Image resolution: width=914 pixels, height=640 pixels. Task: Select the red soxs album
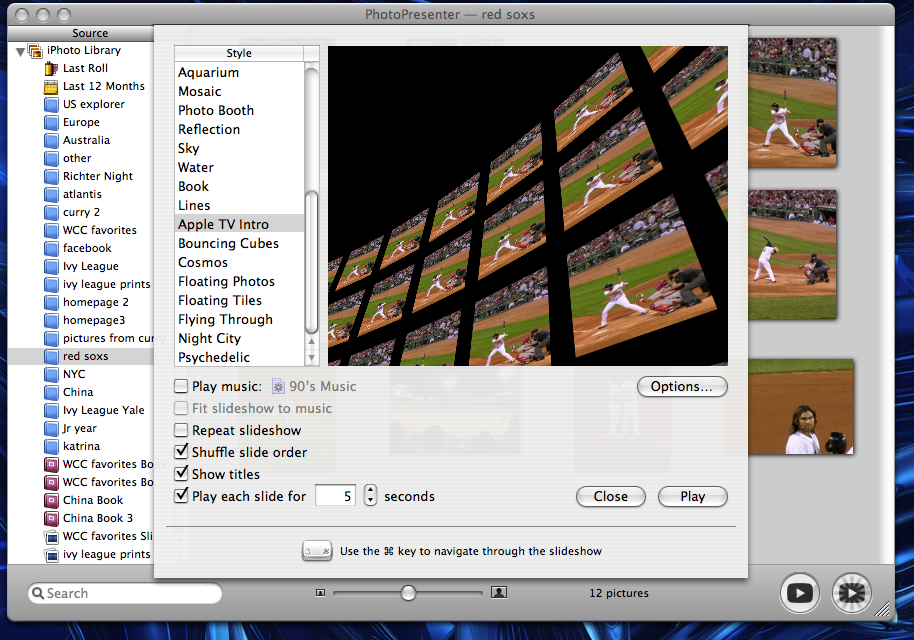[x=81, y=356]
